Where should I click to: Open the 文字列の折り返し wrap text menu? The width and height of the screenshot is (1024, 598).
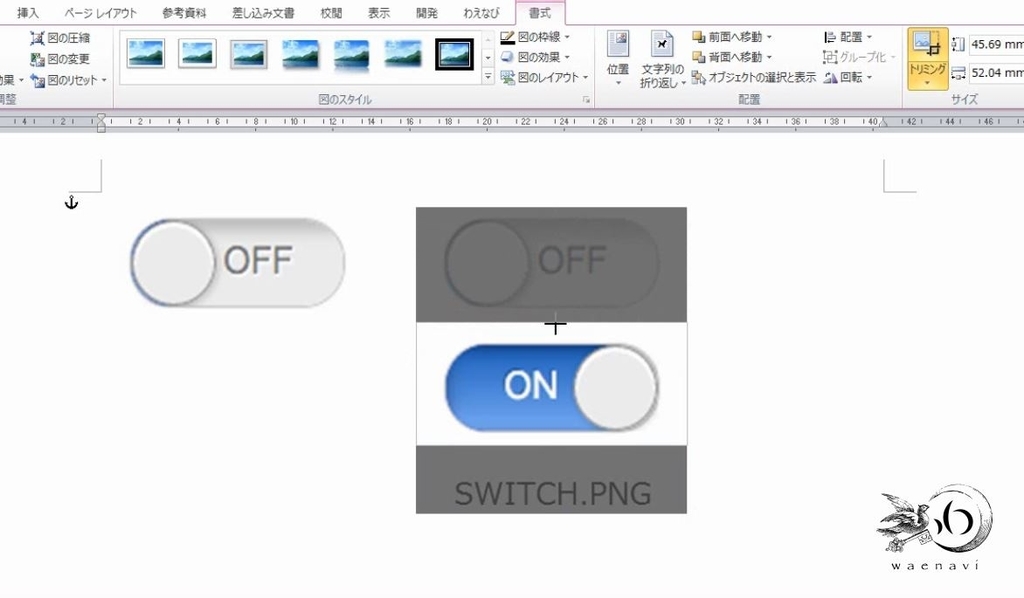(662, 59)
